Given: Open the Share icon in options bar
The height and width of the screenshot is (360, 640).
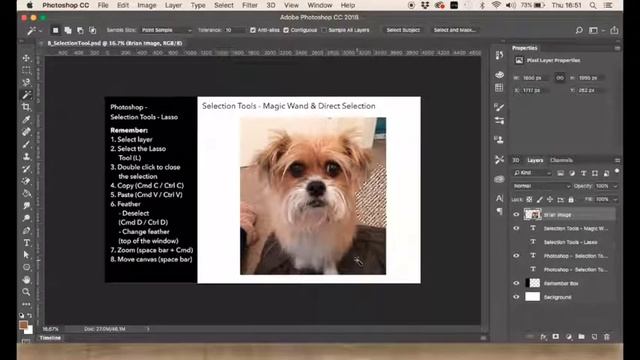Looking at the screenshot, I should [x=614, y=30].
